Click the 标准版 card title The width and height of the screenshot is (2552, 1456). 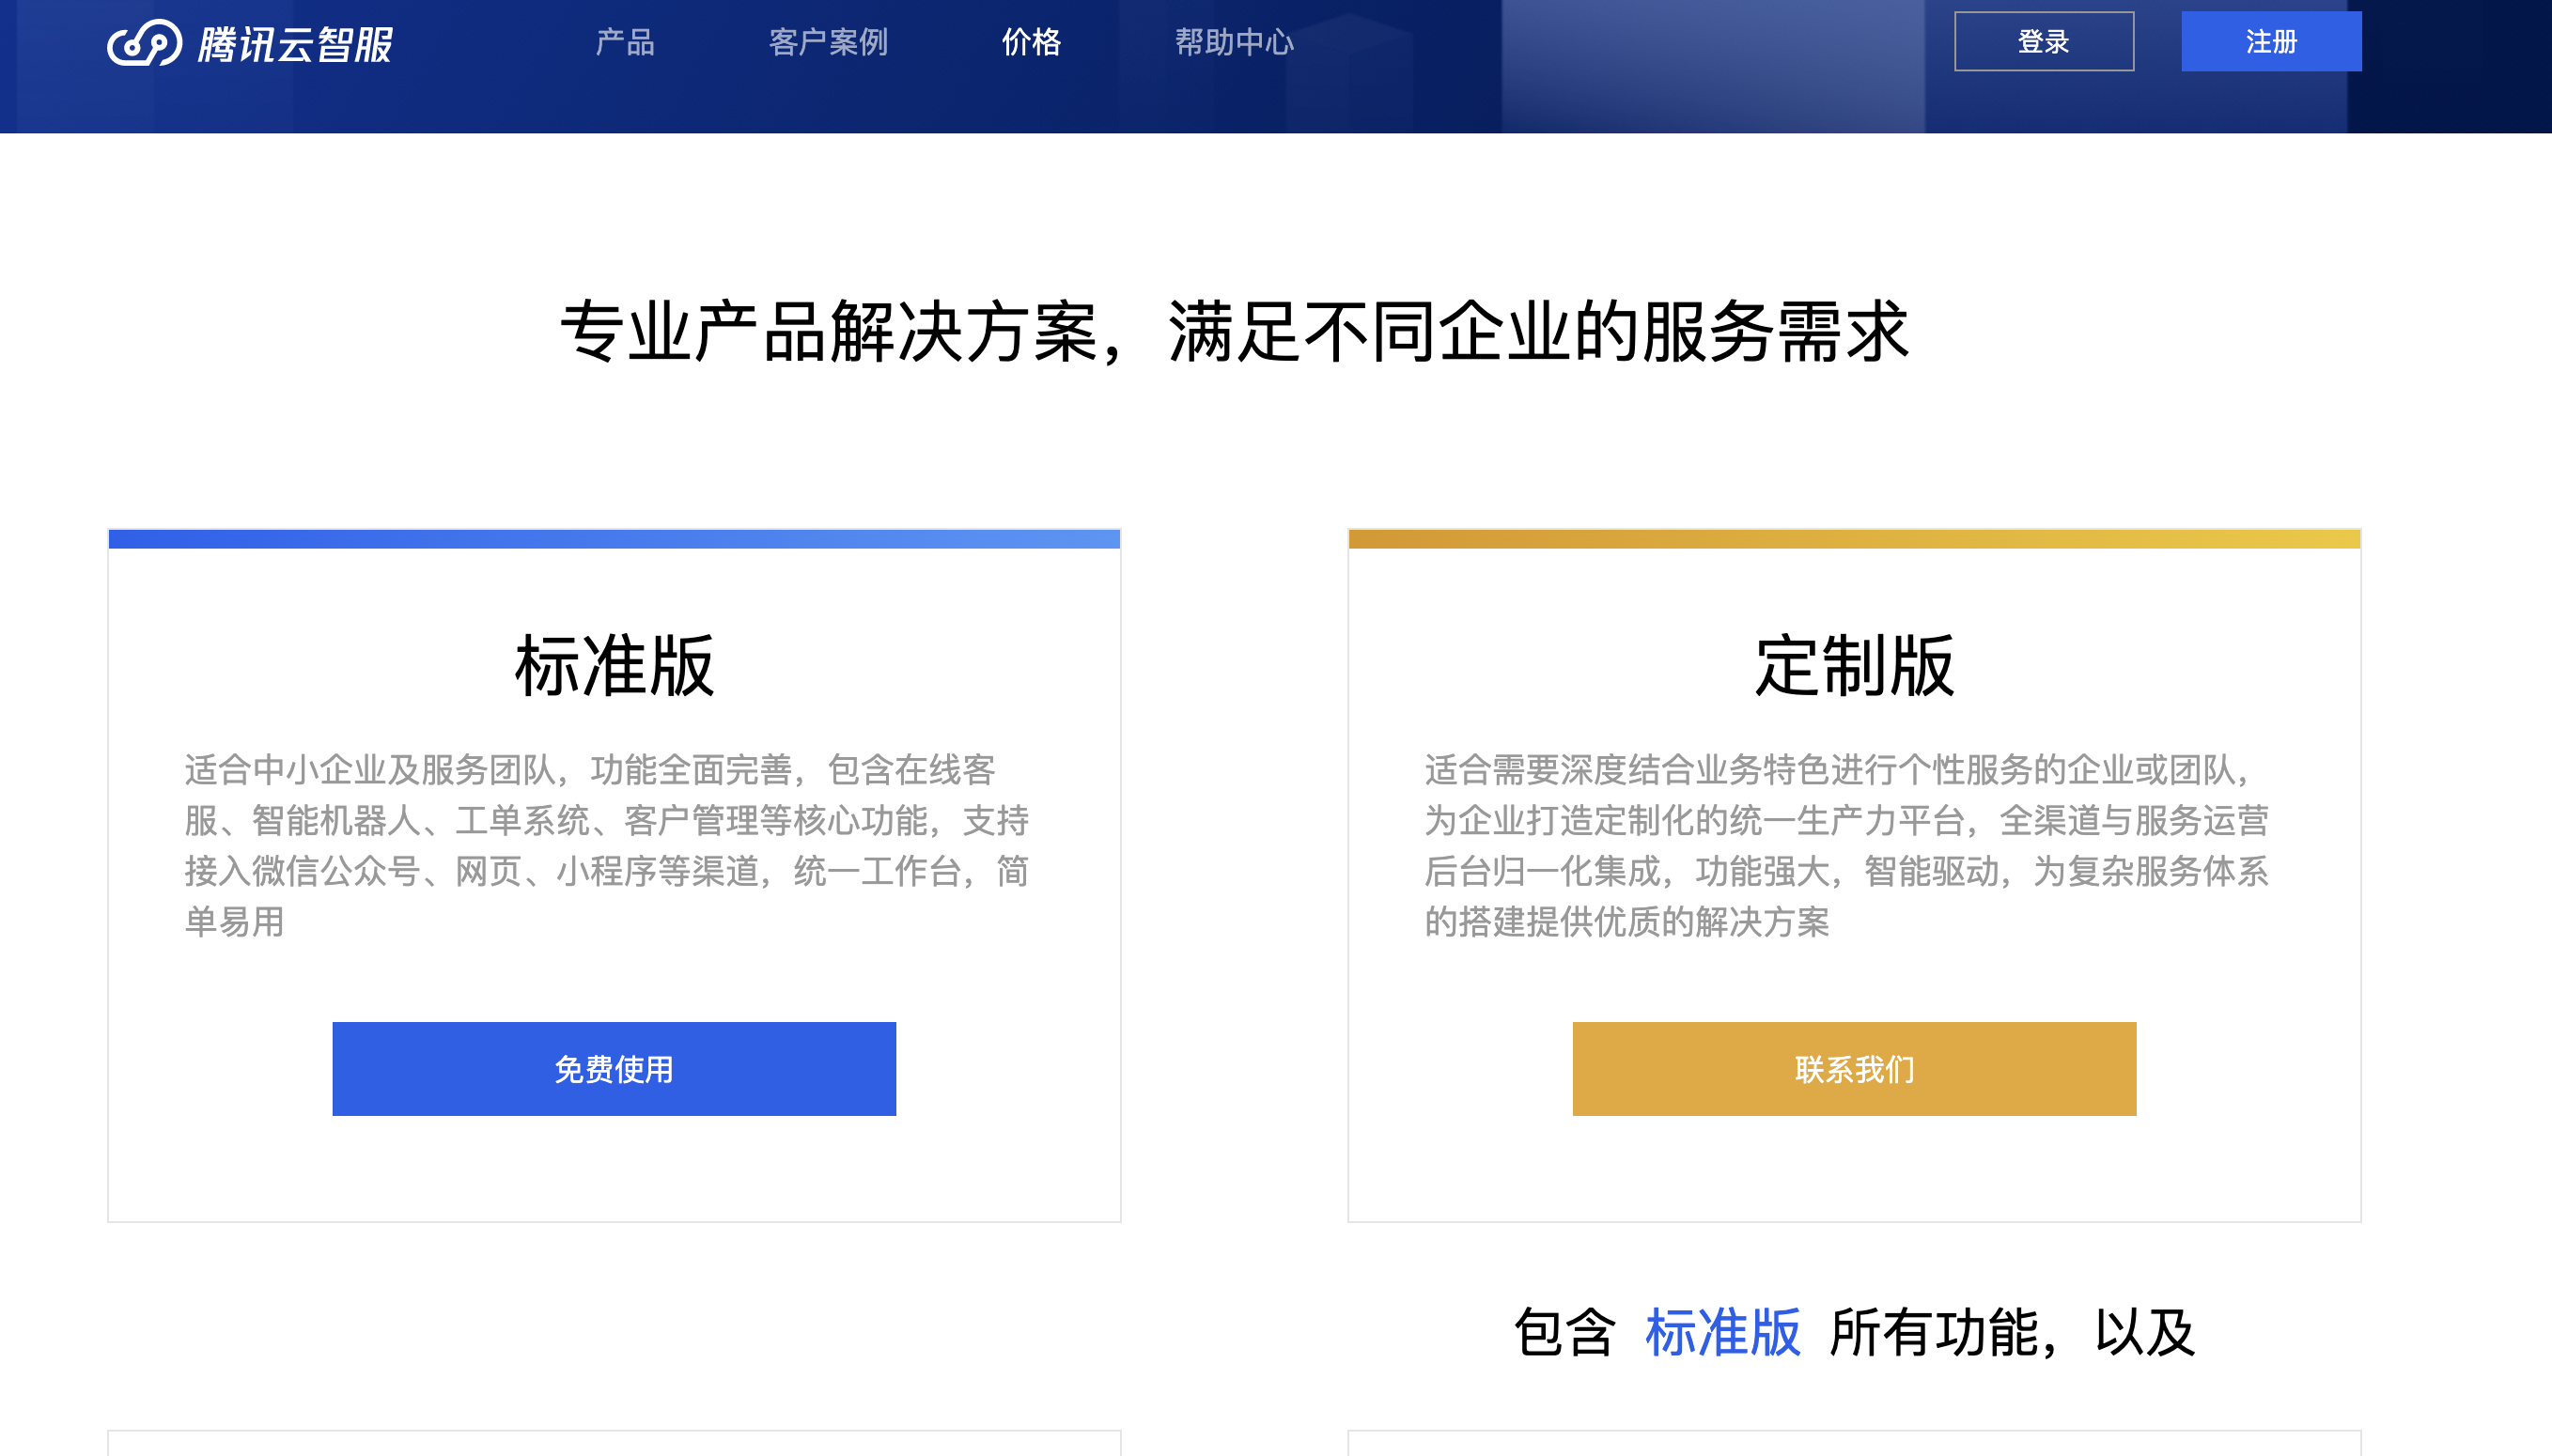[x=614, y=666]
